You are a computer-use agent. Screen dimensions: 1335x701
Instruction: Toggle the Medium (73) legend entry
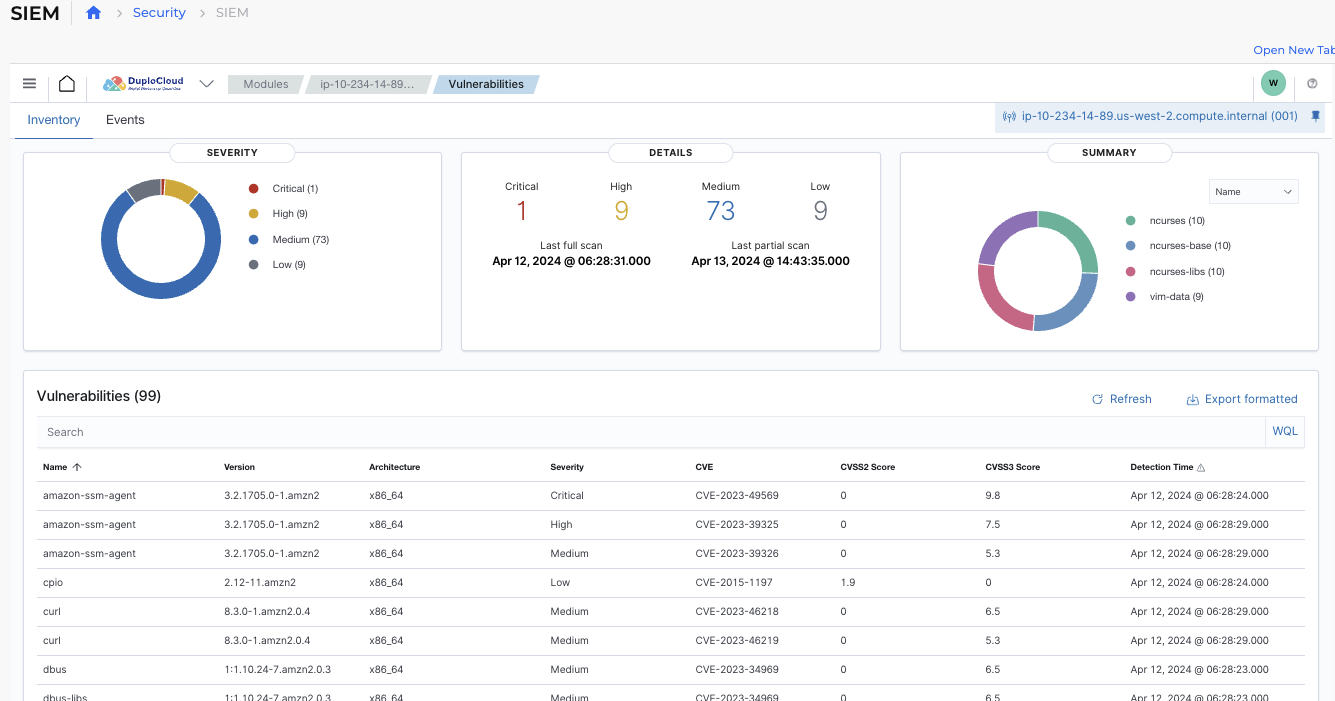pyautogui.click(x=288, y=240)
